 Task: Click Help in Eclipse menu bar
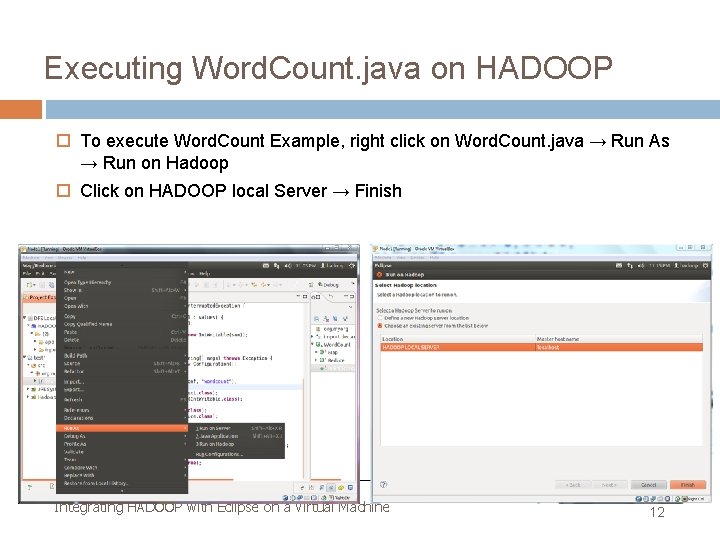tap(204, 274)
